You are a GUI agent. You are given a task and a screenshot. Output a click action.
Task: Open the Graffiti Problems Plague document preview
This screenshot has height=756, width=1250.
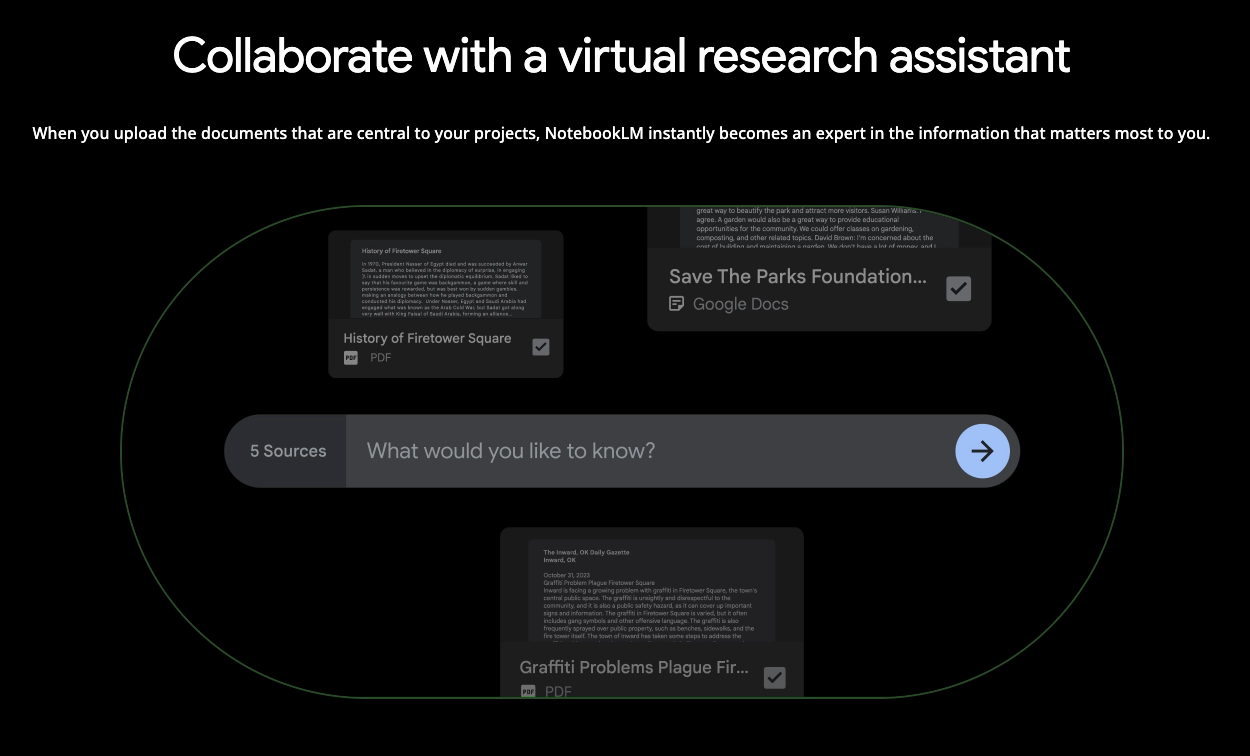point(652,591)
